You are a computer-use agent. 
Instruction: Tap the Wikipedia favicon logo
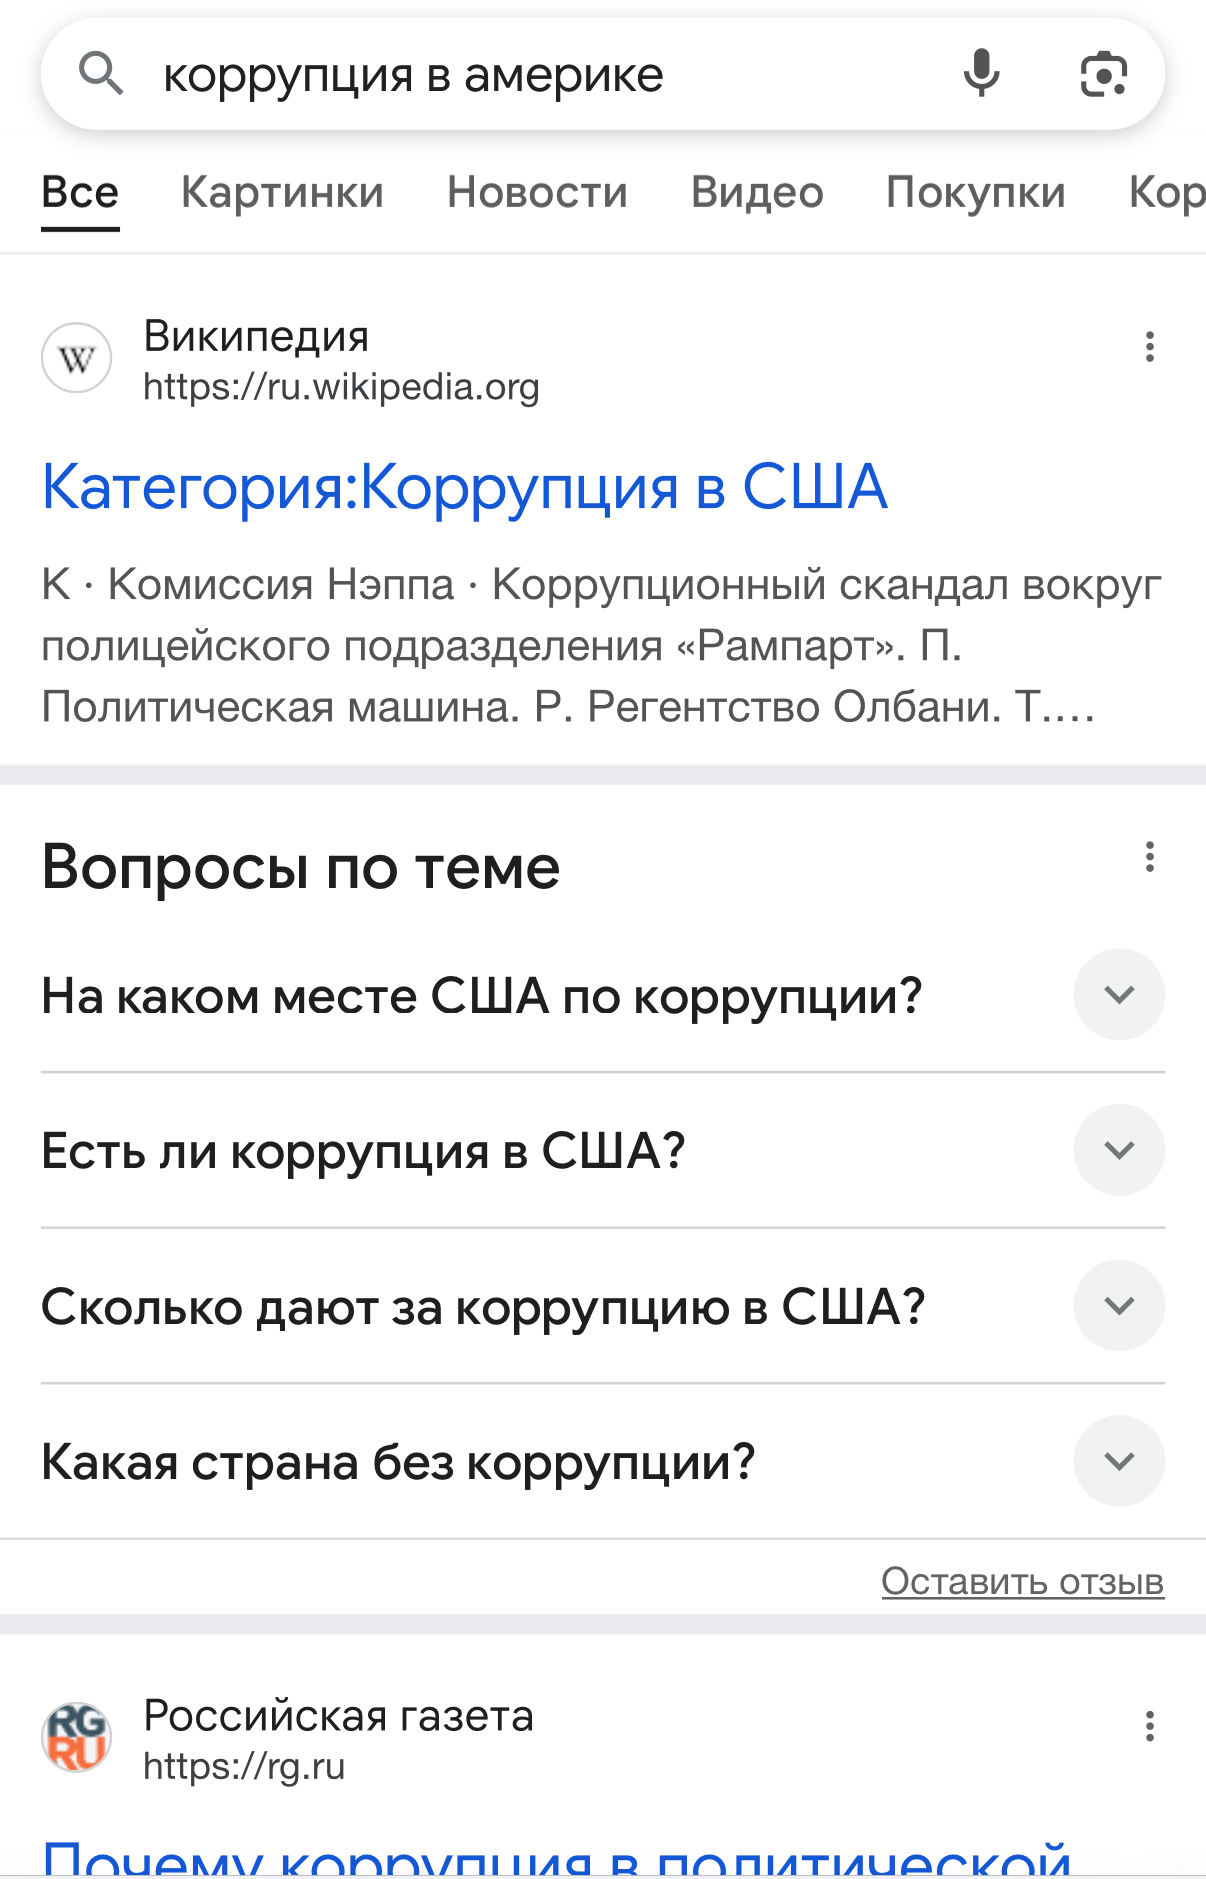77,358
